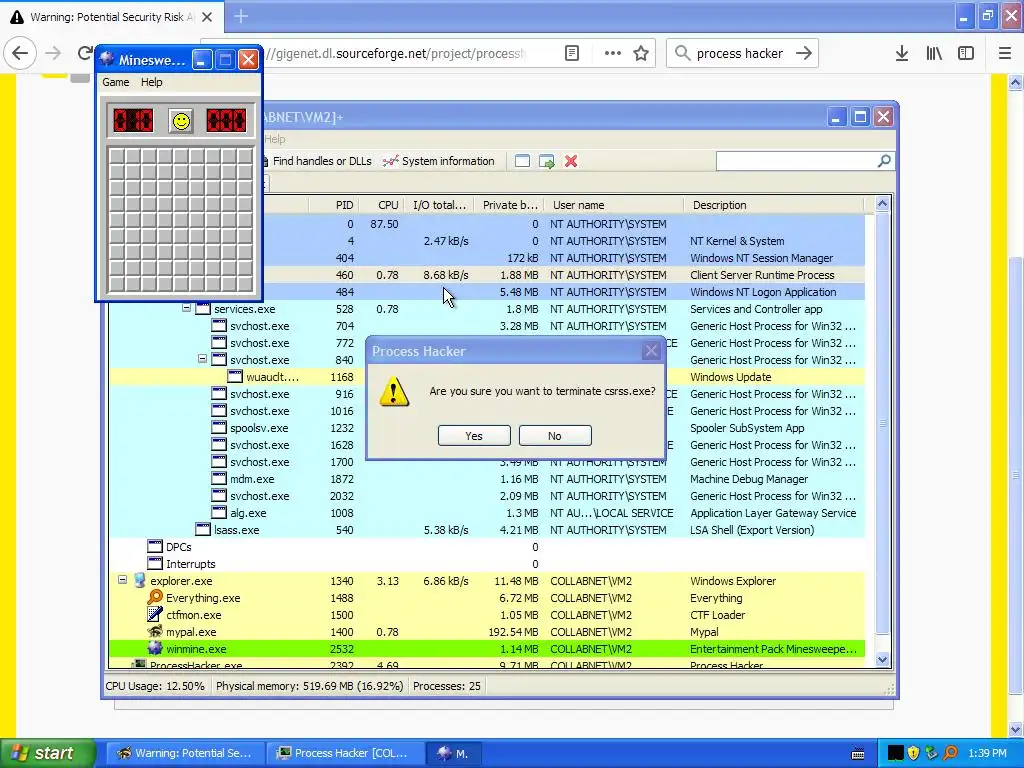Sort by the I/O total column header
The image size is (1024, 768).
(x=440, y=205)
